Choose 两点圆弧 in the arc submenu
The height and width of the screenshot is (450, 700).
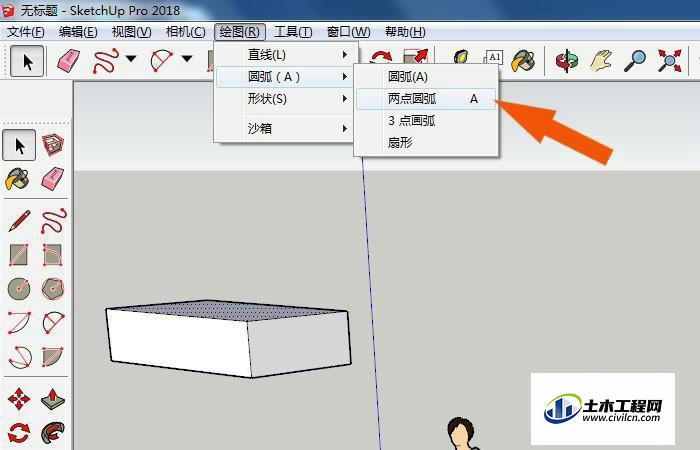click(x=426, y=99)
